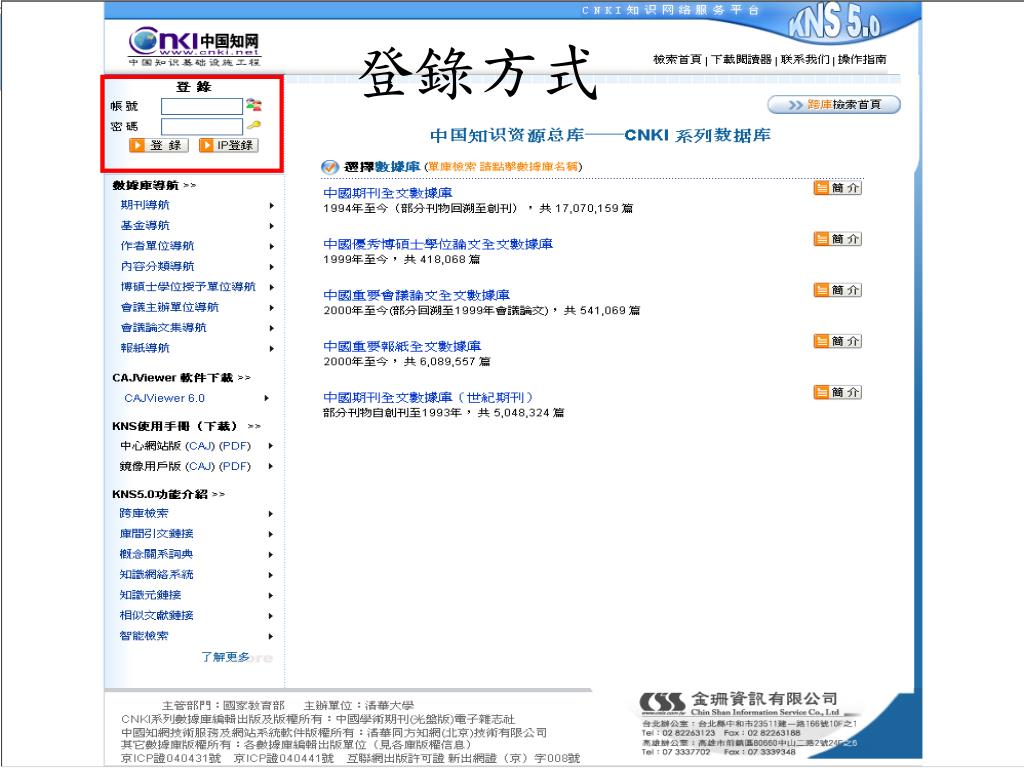
Task: Expand arrow next to 會議主辦單位導航
Action: [x=272, y=308]
